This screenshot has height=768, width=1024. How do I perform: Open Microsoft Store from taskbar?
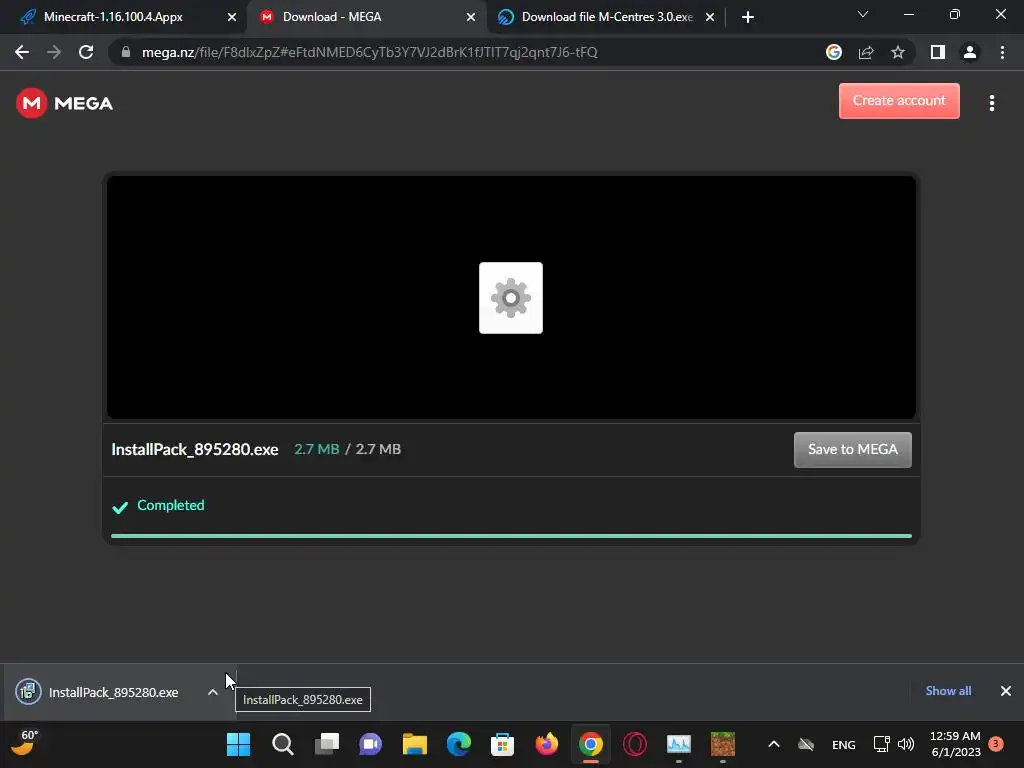502,744
